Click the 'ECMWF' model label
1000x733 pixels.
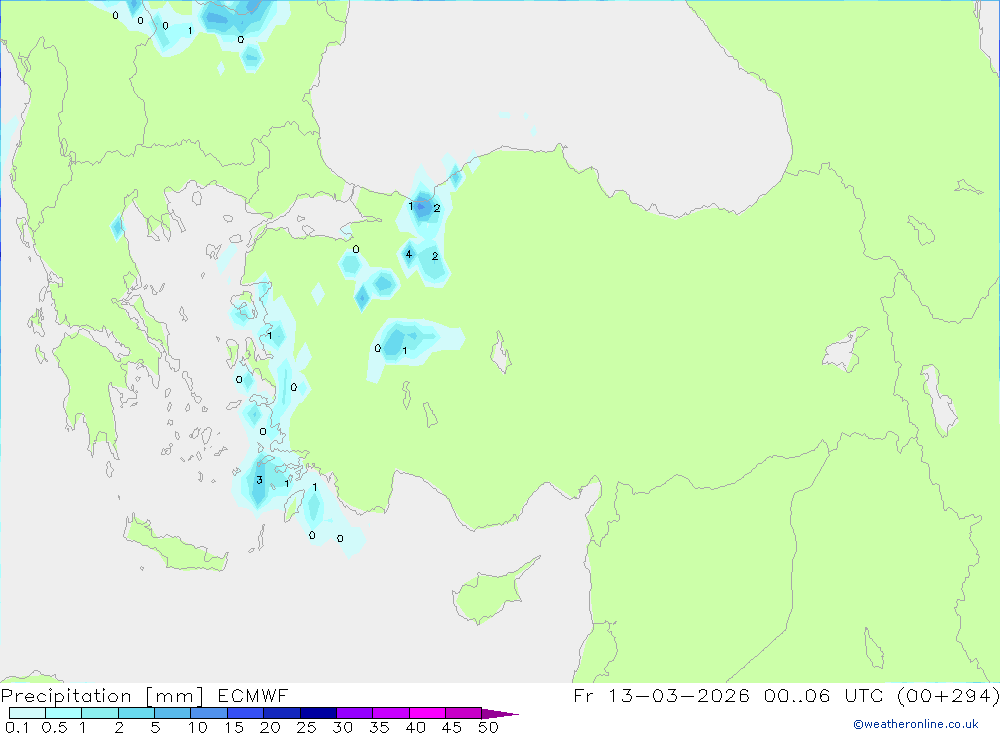pos(253,695)
